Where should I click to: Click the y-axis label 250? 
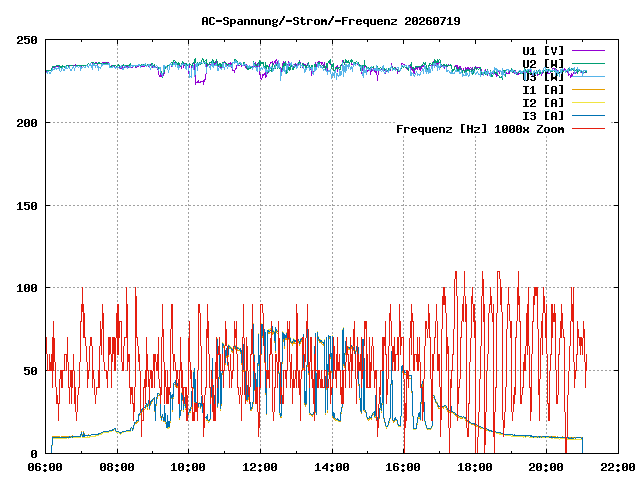pos(27,40)
